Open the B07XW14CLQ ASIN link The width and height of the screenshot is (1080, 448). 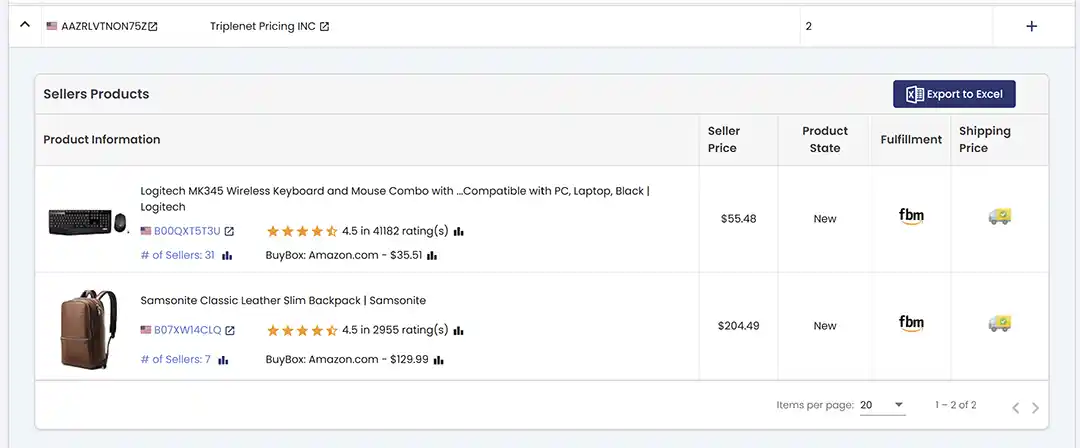(187, 330)
